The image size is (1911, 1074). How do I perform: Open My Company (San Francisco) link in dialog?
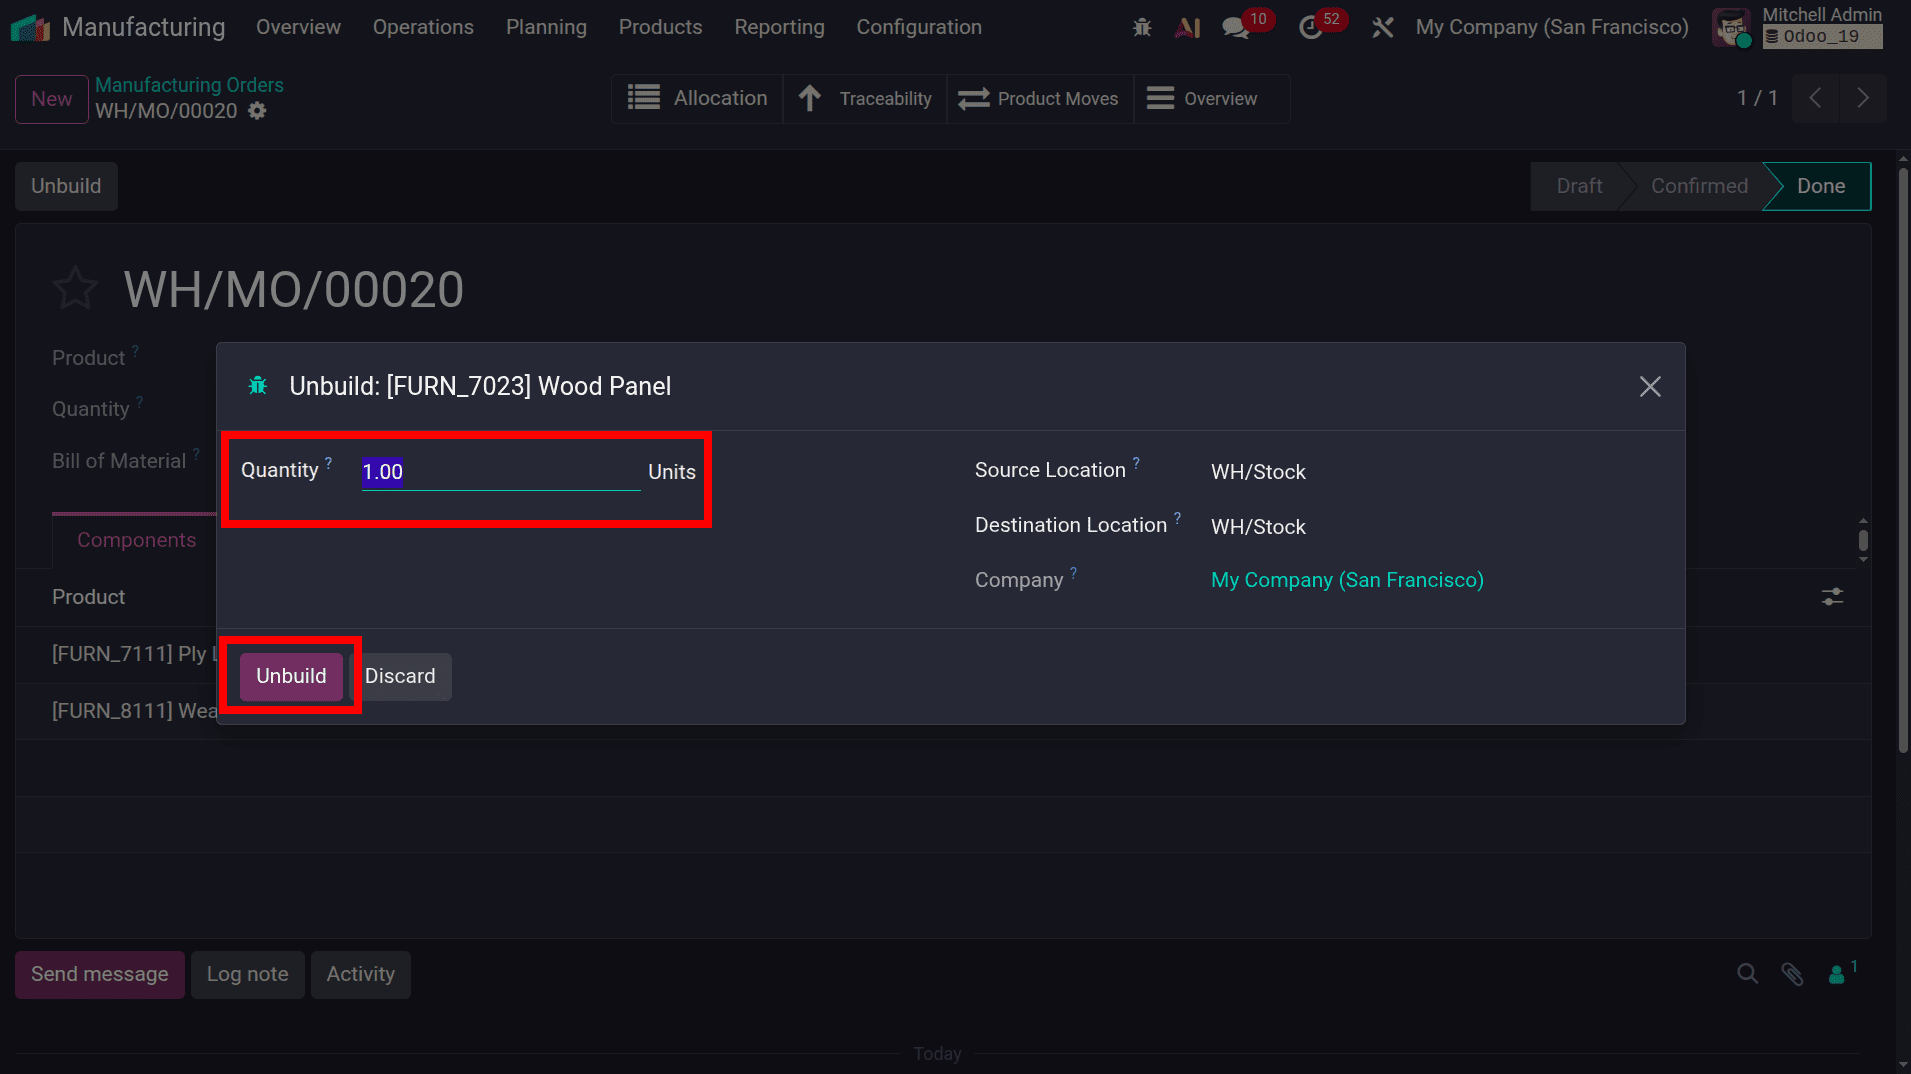(1347, 580)
